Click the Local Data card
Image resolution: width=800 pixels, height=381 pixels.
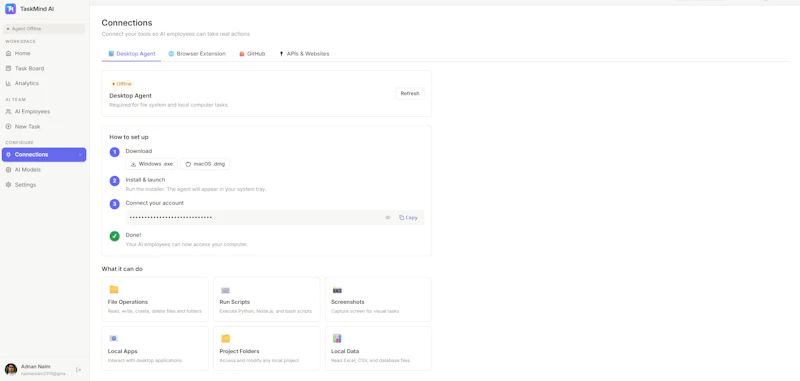[379, 348]
